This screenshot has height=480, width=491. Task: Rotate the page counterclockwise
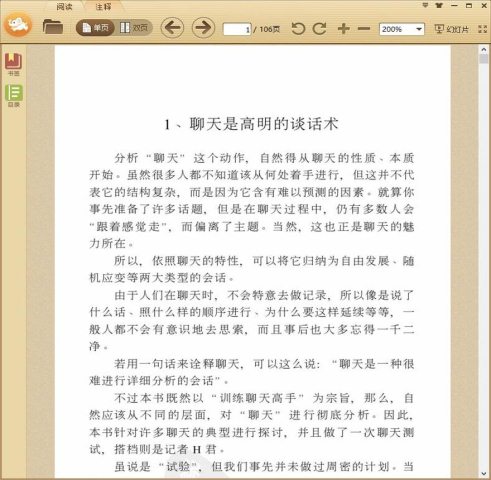click(x=298, y=29)
